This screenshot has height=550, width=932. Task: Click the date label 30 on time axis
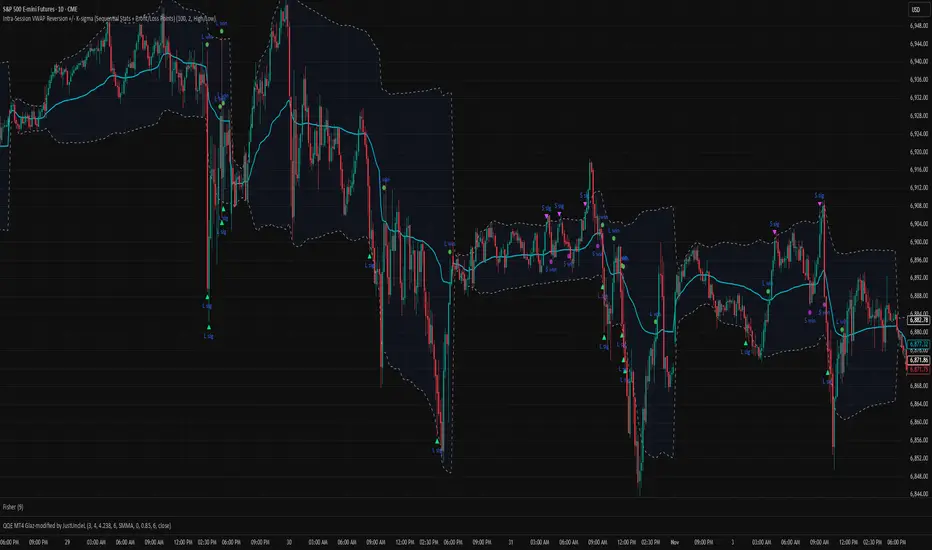pos(289,542)
